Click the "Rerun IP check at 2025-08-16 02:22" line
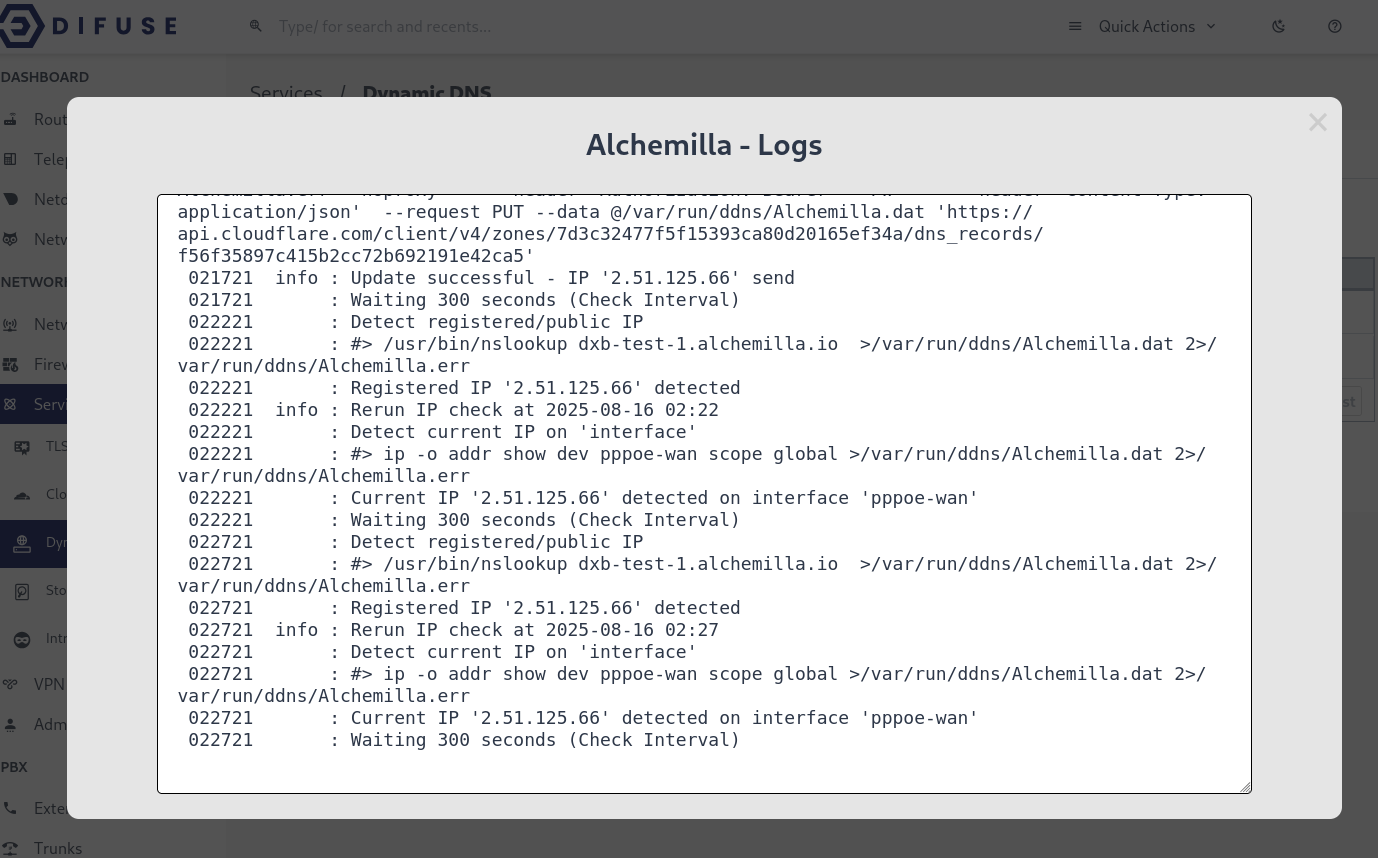Screen dimensions: 1378x858 pos(453,410)
